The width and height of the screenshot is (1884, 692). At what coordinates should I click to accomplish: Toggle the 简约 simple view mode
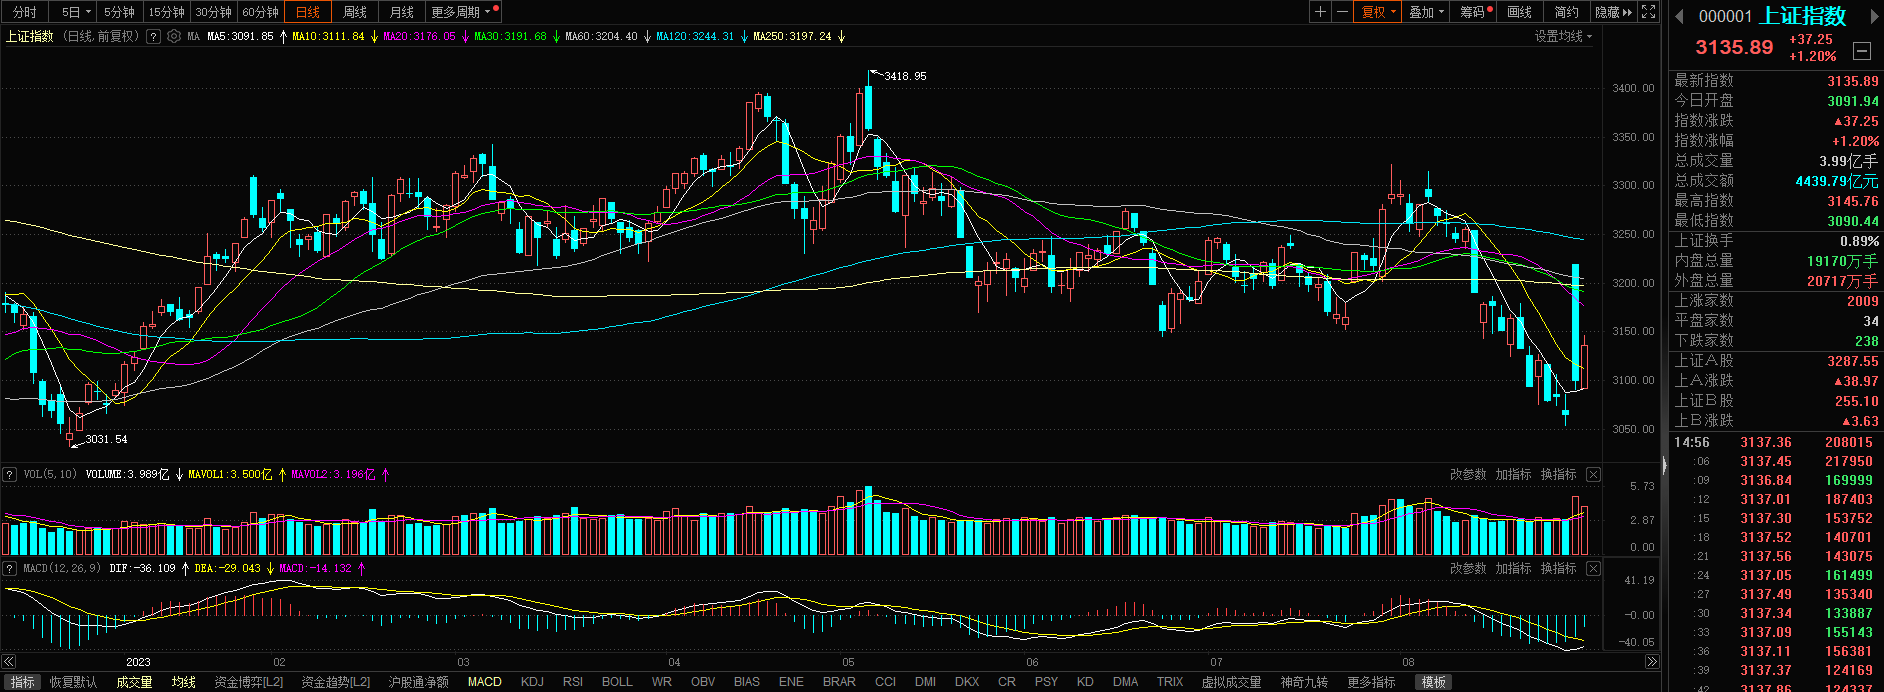click(1566, 12)
